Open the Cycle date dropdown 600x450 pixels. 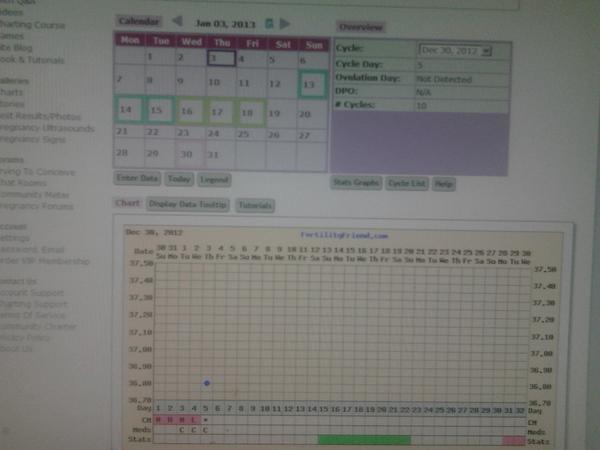pyautogui.click(x=455, y=50)
